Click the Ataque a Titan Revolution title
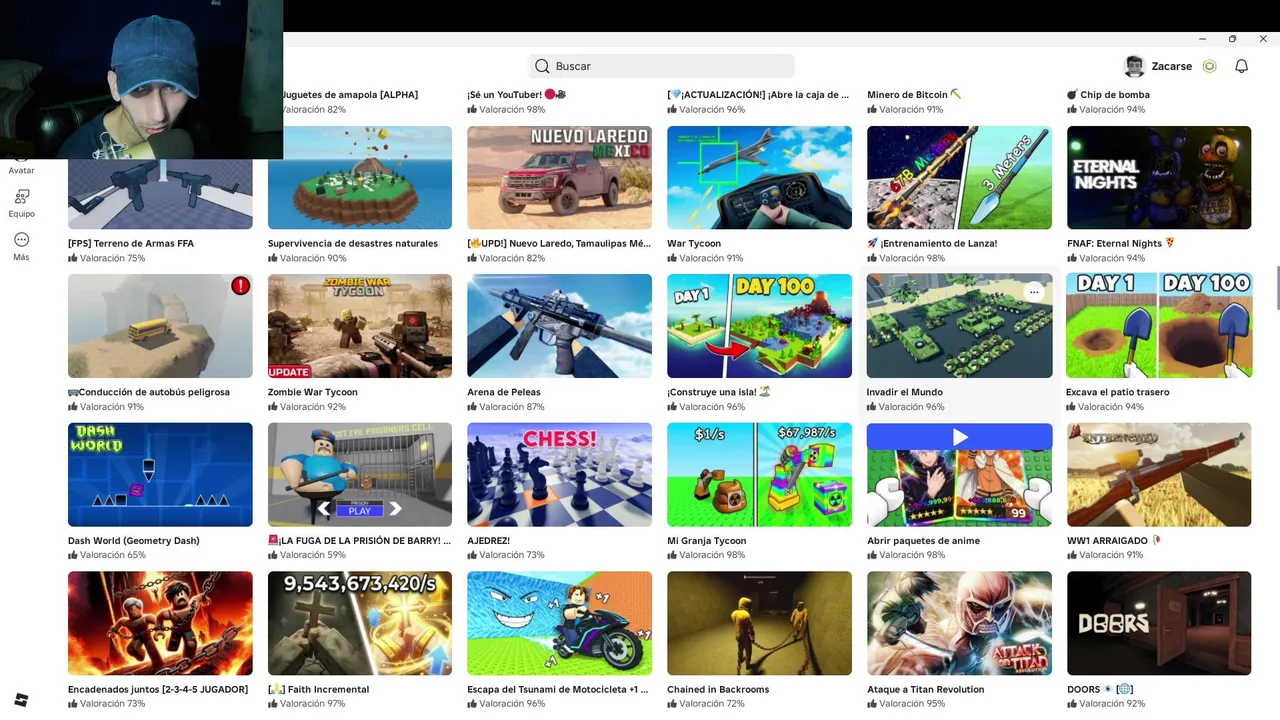The height and width of the screenshot is (720, 1280). (926, 690)
